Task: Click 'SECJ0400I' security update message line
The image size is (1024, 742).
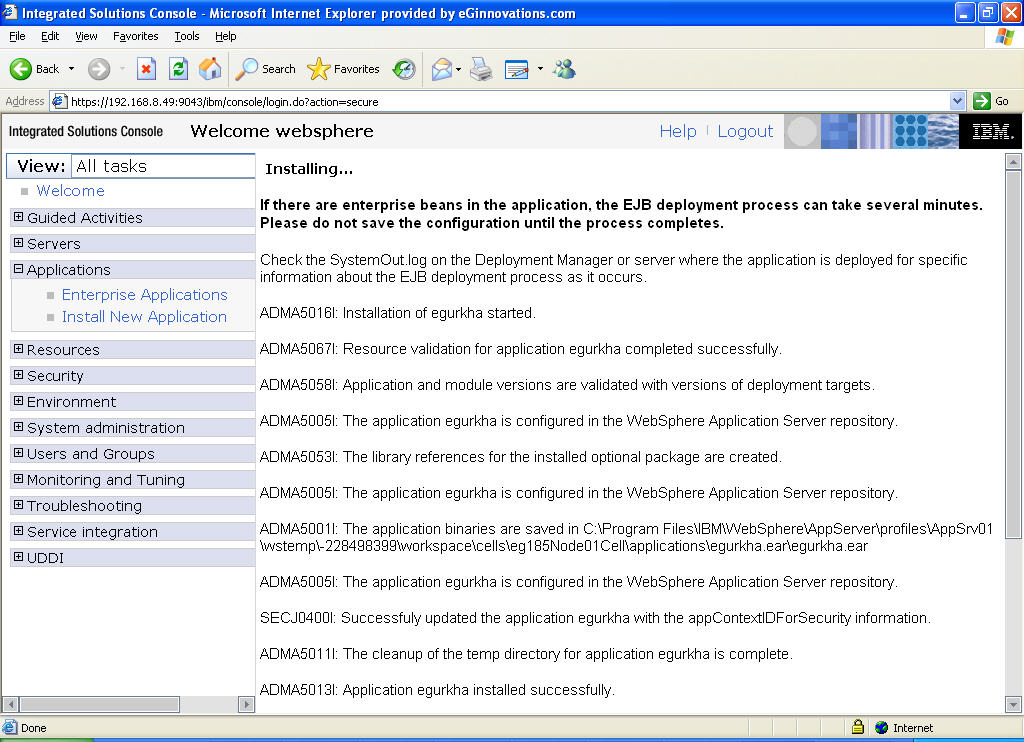Action: [x=595, y=618]
